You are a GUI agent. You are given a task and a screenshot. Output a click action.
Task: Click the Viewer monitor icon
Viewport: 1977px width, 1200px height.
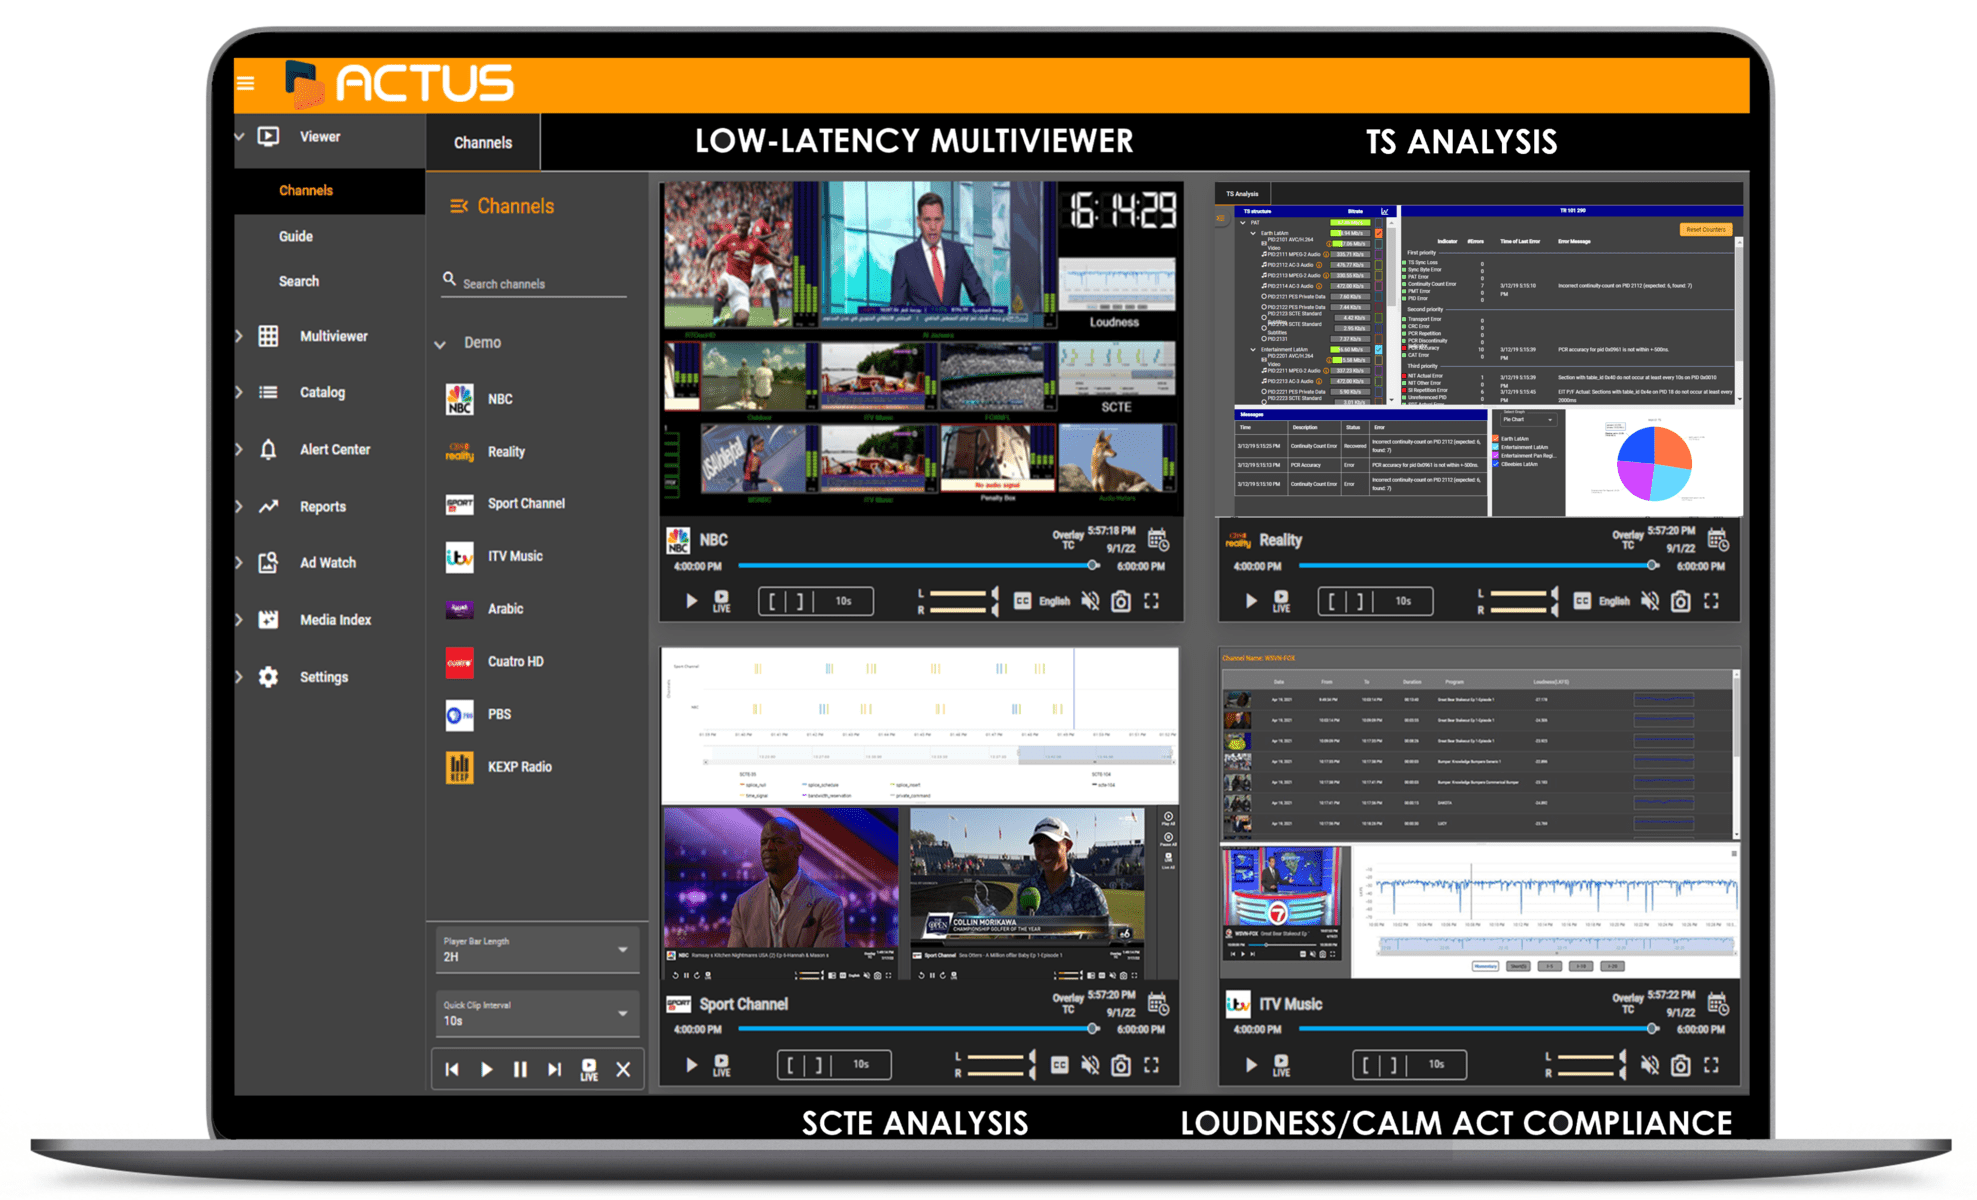coord(268,137)
